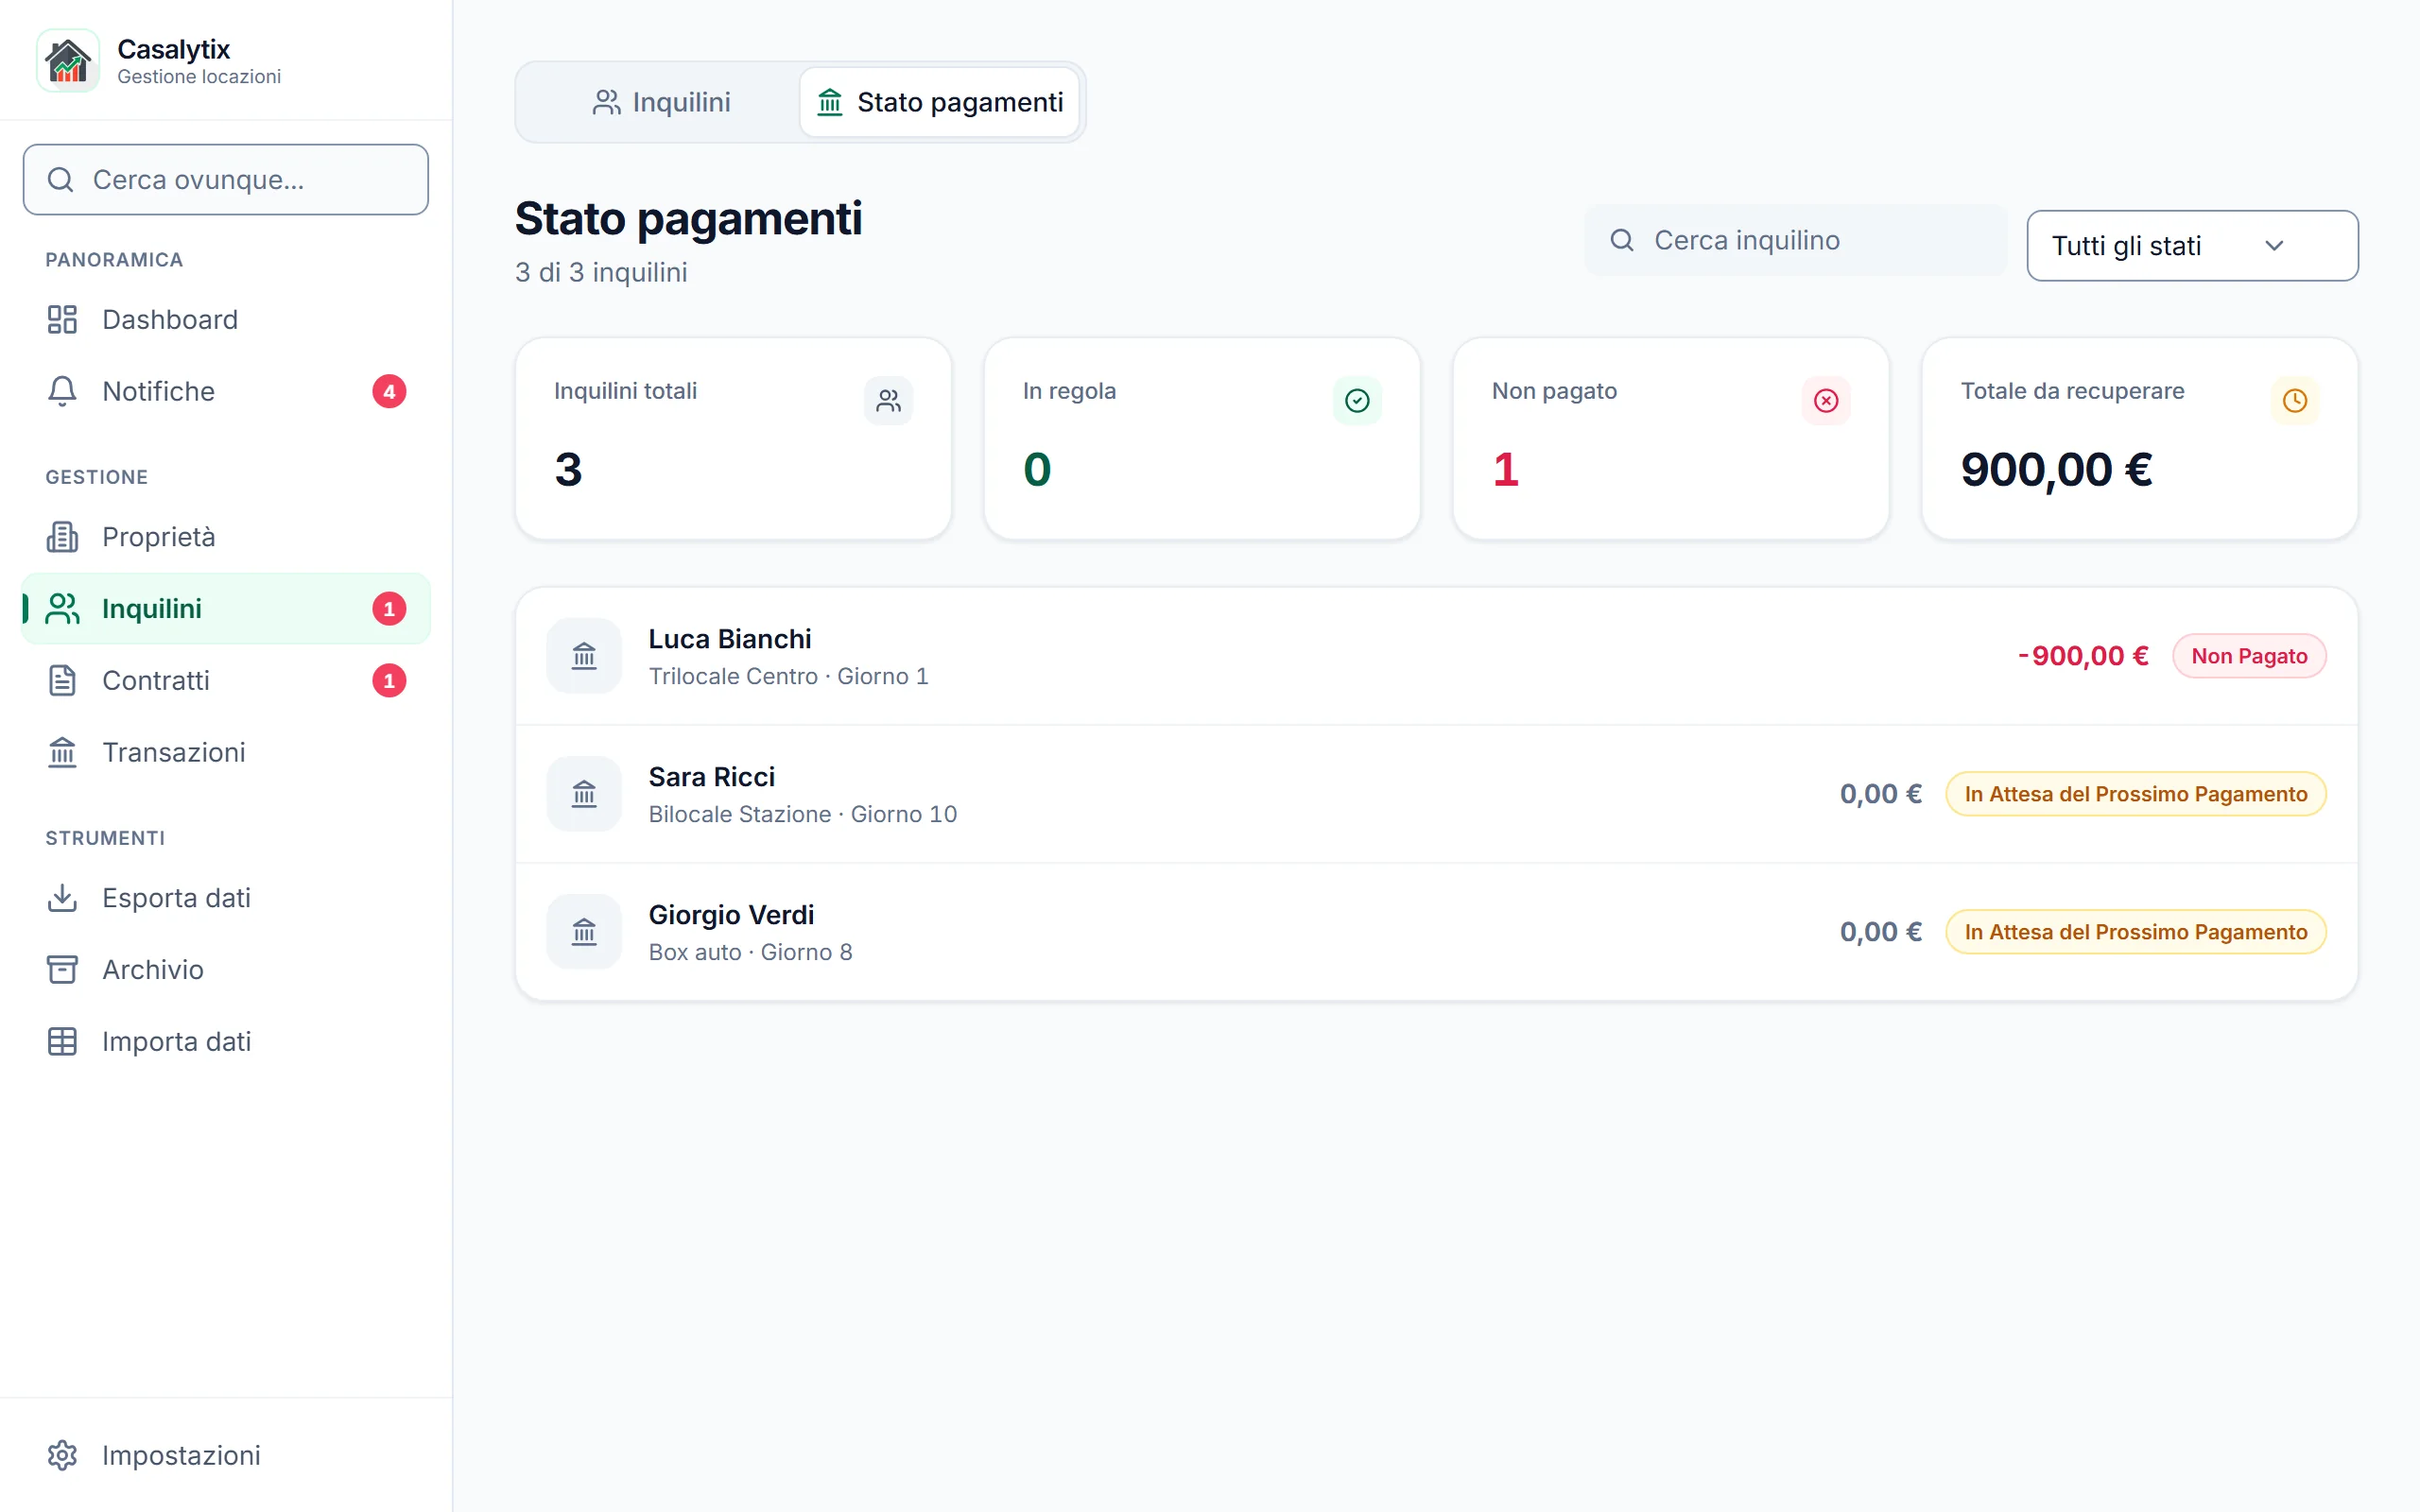Click the bank icon beside Sara Ricci
The width and height of the screenshot is (2420, 1512).
584,794
